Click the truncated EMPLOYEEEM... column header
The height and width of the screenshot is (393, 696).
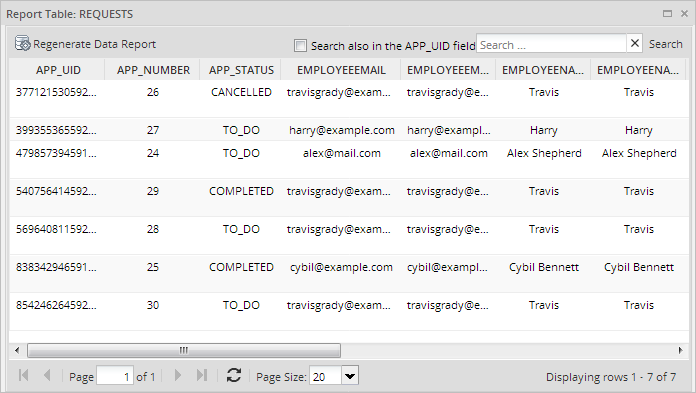pos(448,70)
